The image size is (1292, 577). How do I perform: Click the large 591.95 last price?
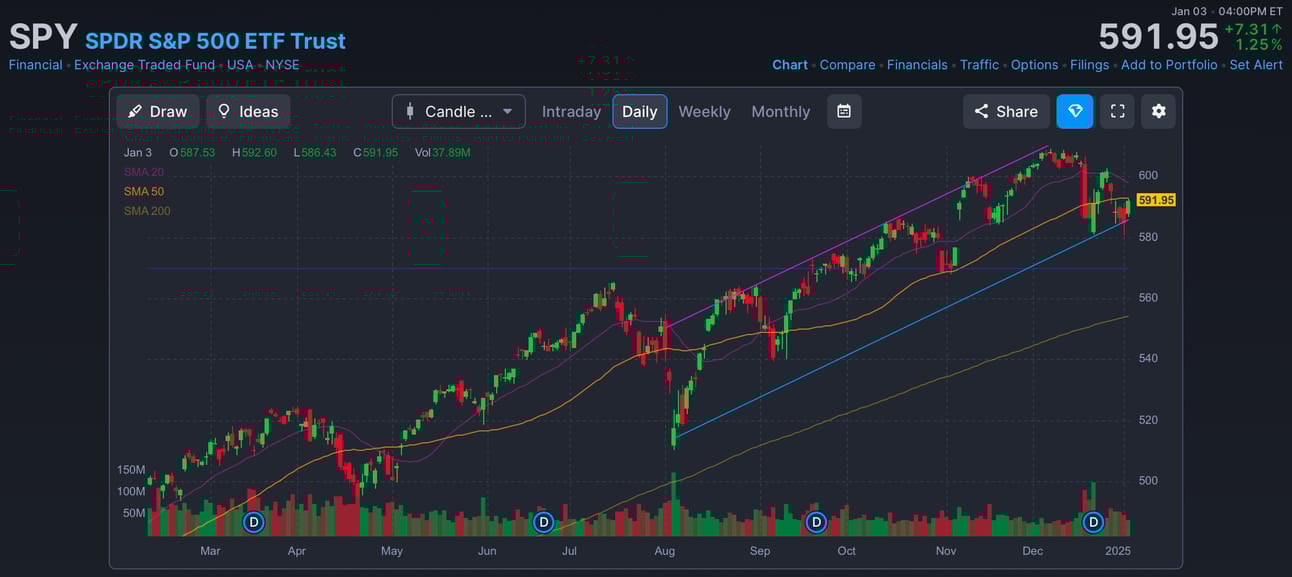point(1158,37)
